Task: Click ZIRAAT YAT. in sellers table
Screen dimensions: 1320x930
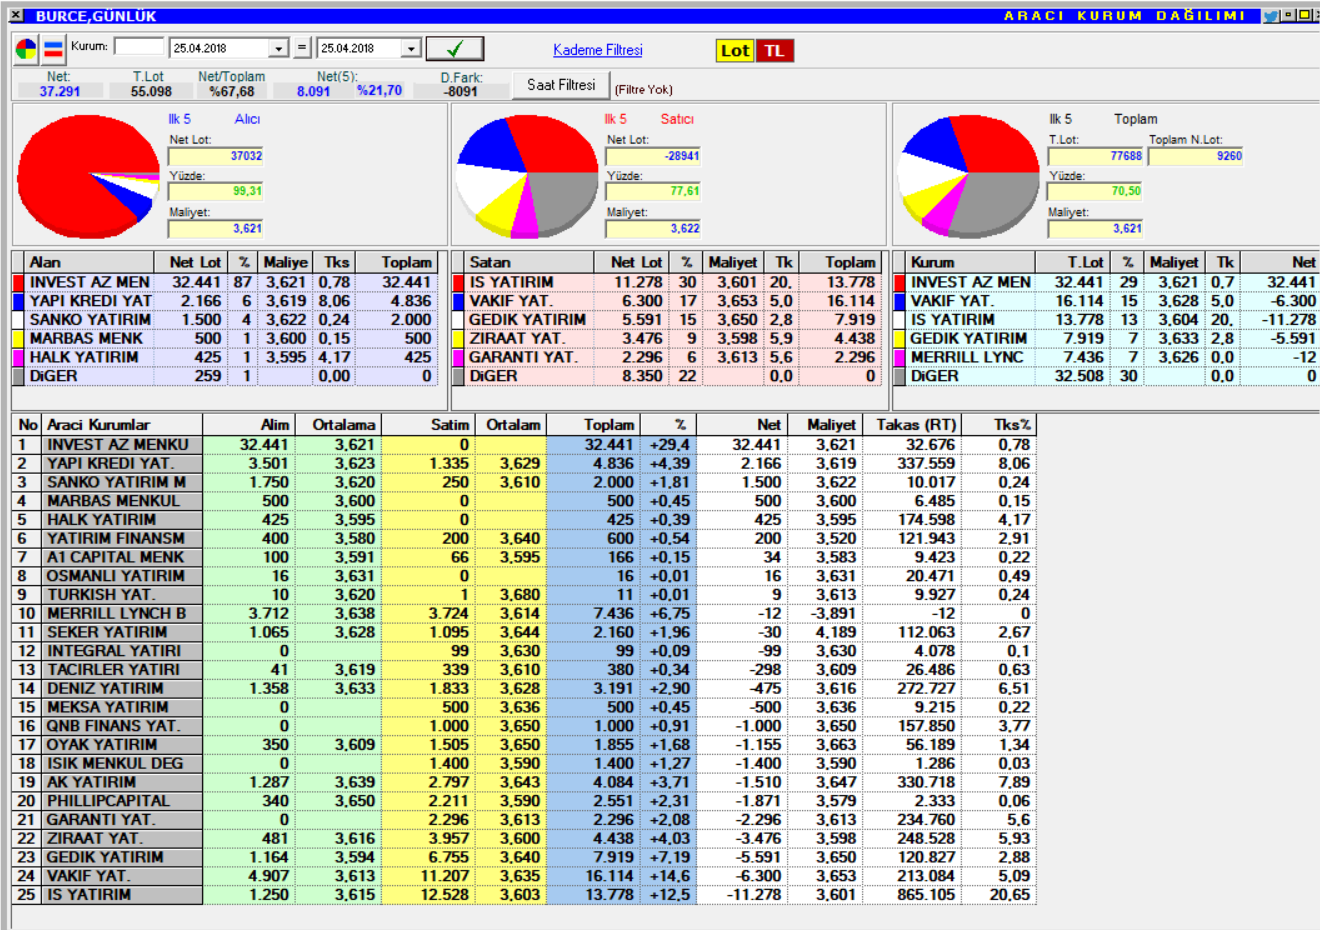Action: point(518,338)
